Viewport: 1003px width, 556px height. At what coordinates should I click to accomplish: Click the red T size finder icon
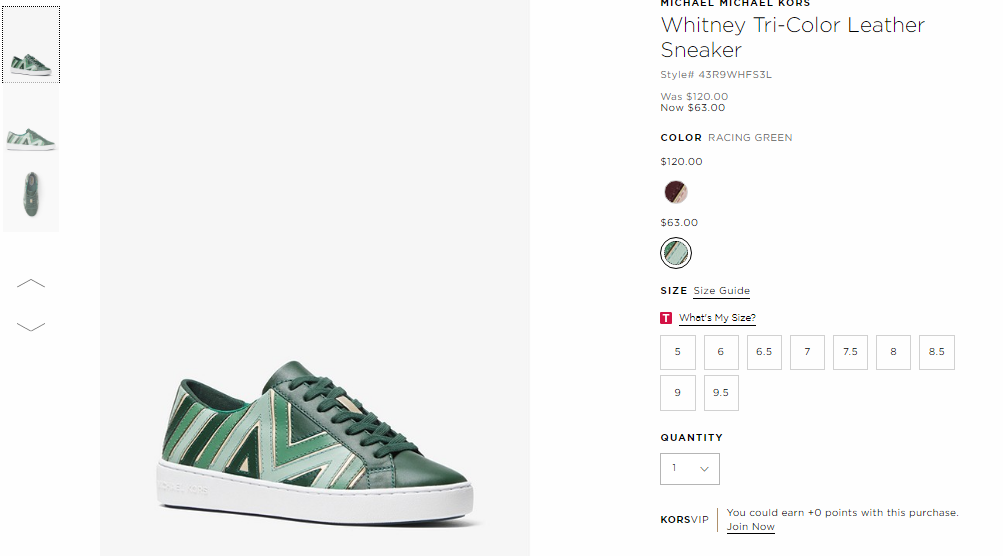point(666,318)
